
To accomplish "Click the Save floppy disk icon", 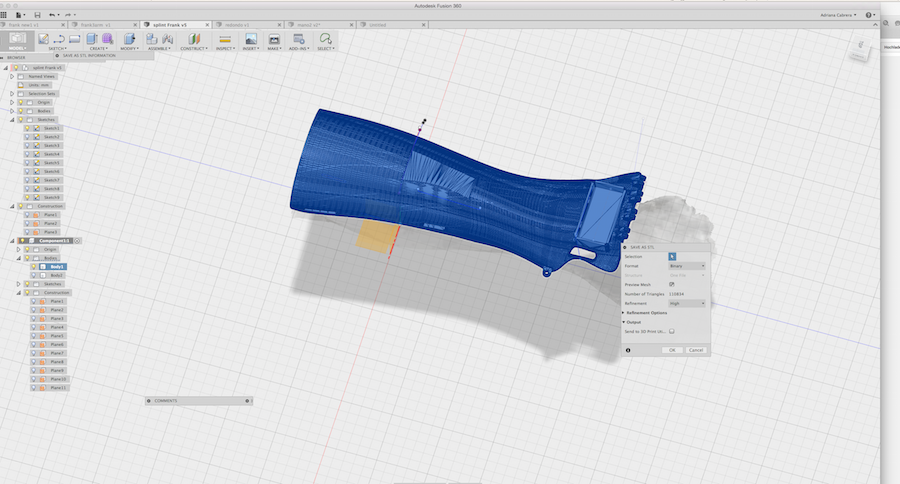I will coord(37,15).
